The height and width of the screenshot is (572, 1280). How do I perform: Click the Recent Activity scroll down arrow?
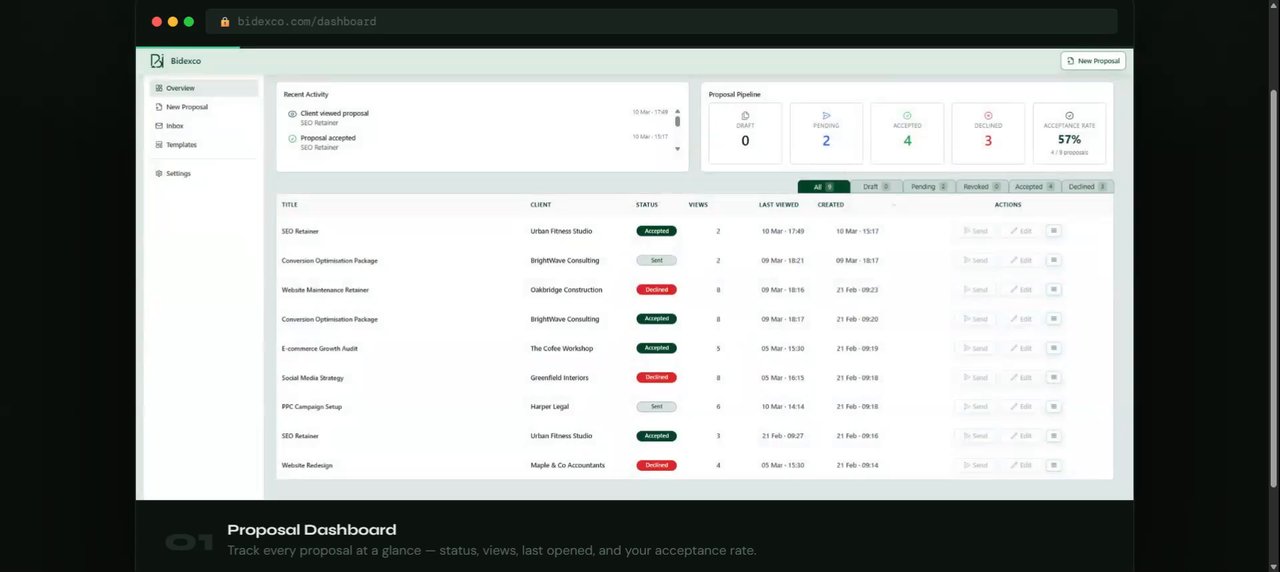click(x=677, y=149)
